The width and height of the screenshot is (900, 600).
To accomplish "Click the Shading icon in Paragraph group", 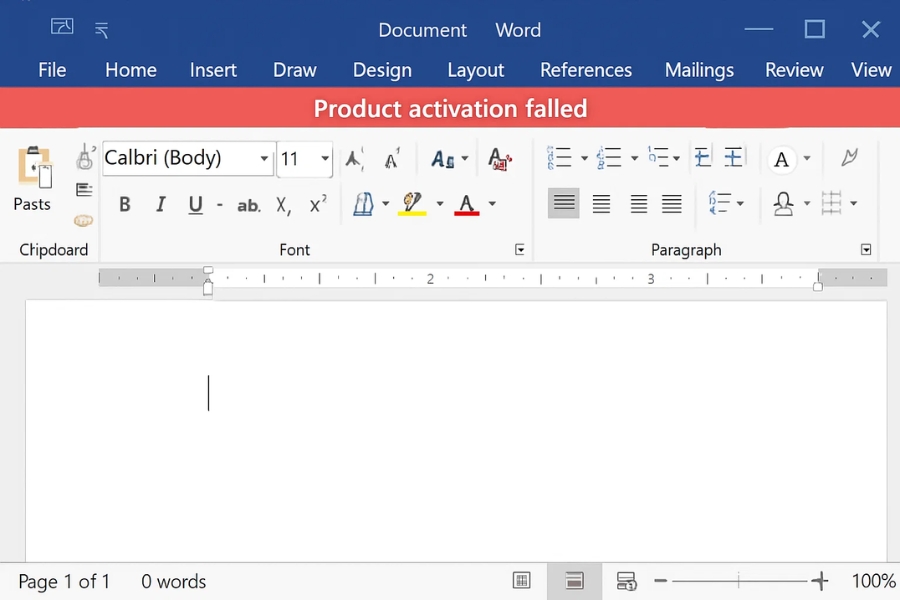I will pos(783,203).
